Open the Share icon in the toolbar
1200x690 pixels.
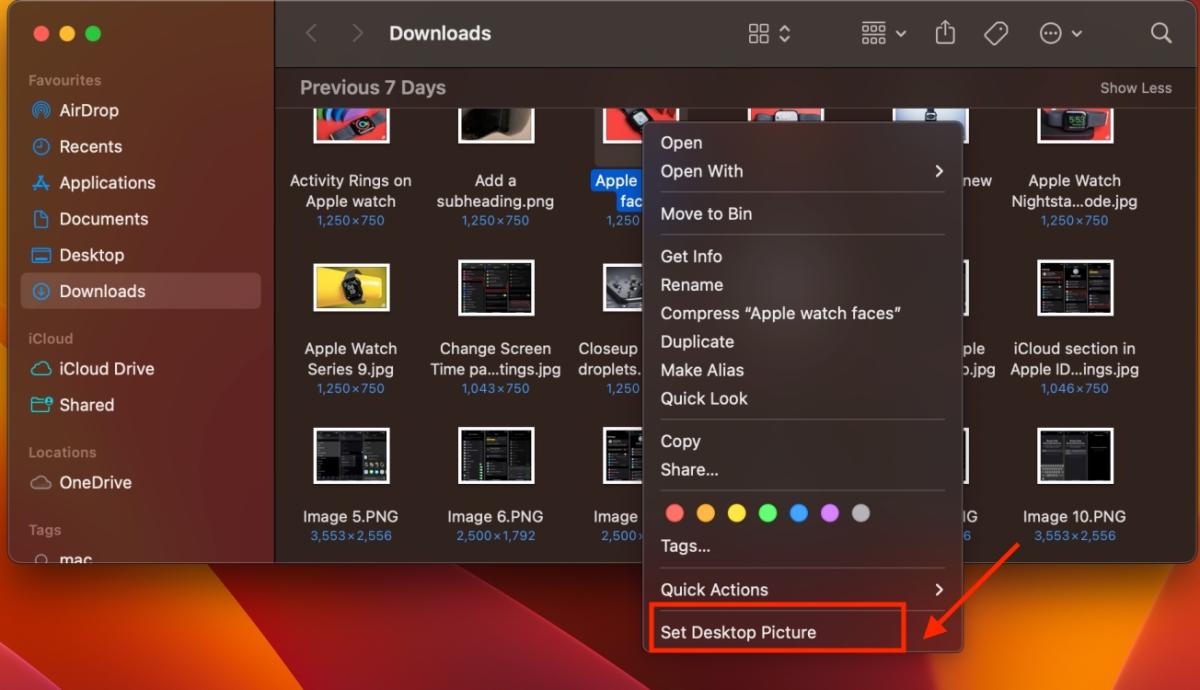pos(944,32)
